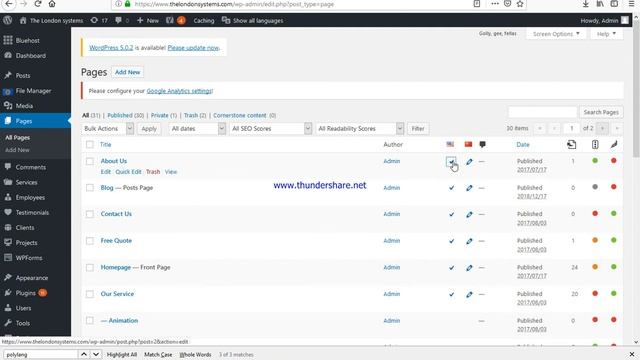The image size is (640, 360).
Task: Click the Filter button
Action: pyautogui.click(x=418, y=129)
